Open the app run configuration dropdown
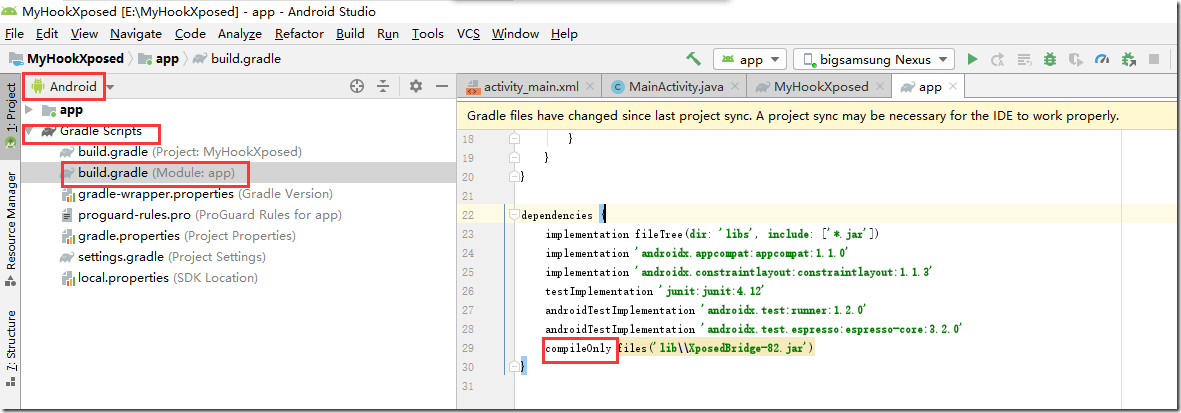 point(750,60)
